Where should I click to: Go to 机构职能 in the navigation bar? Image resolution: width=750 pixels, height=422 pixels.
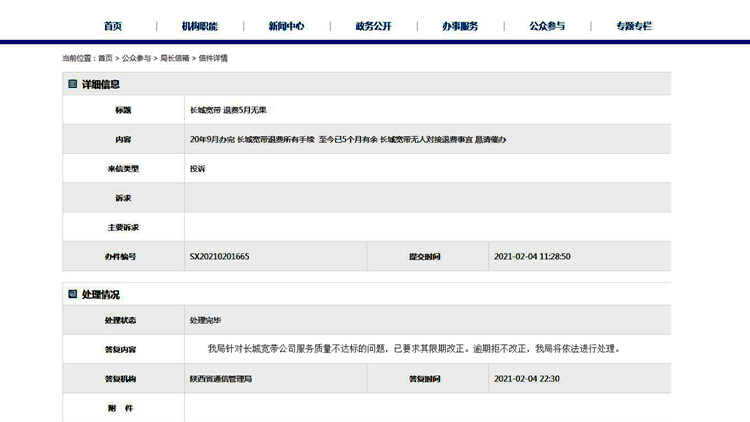[x=199, y=26]
